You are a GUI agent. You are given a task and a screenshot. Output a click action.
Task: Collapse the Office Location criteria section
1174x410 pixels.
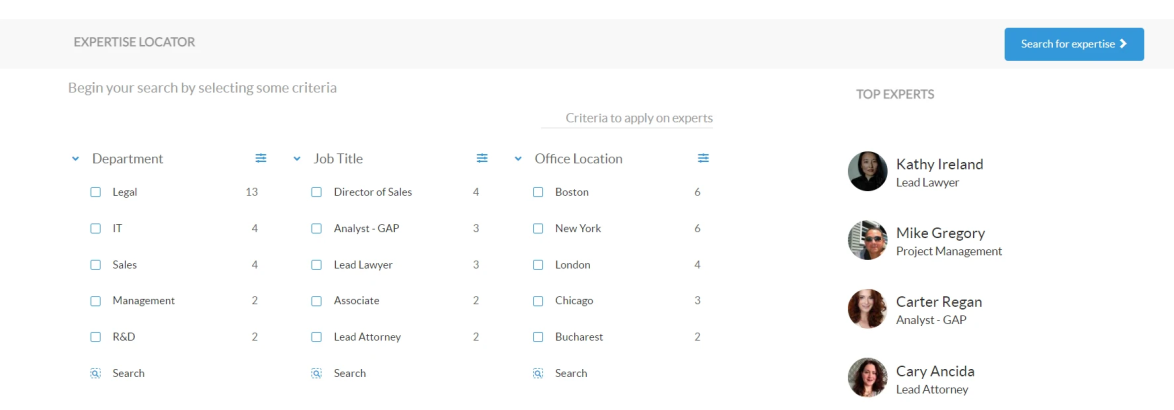[x=518, y=159]
